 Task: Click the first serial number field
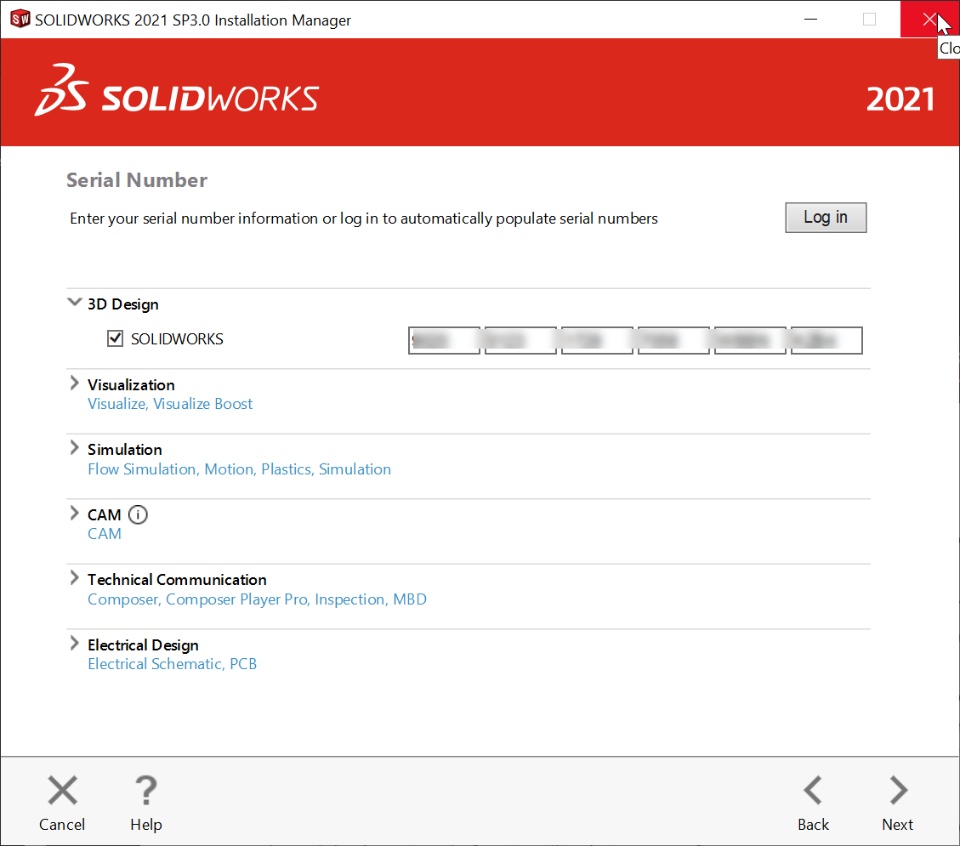tap(444, 340)
